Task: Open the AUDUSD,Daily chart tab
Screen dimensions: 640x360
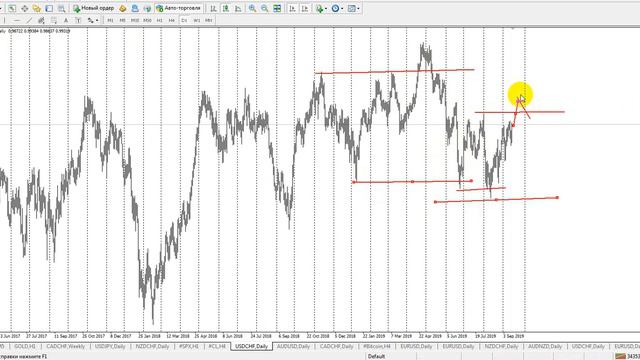Action: coord(293,346)
